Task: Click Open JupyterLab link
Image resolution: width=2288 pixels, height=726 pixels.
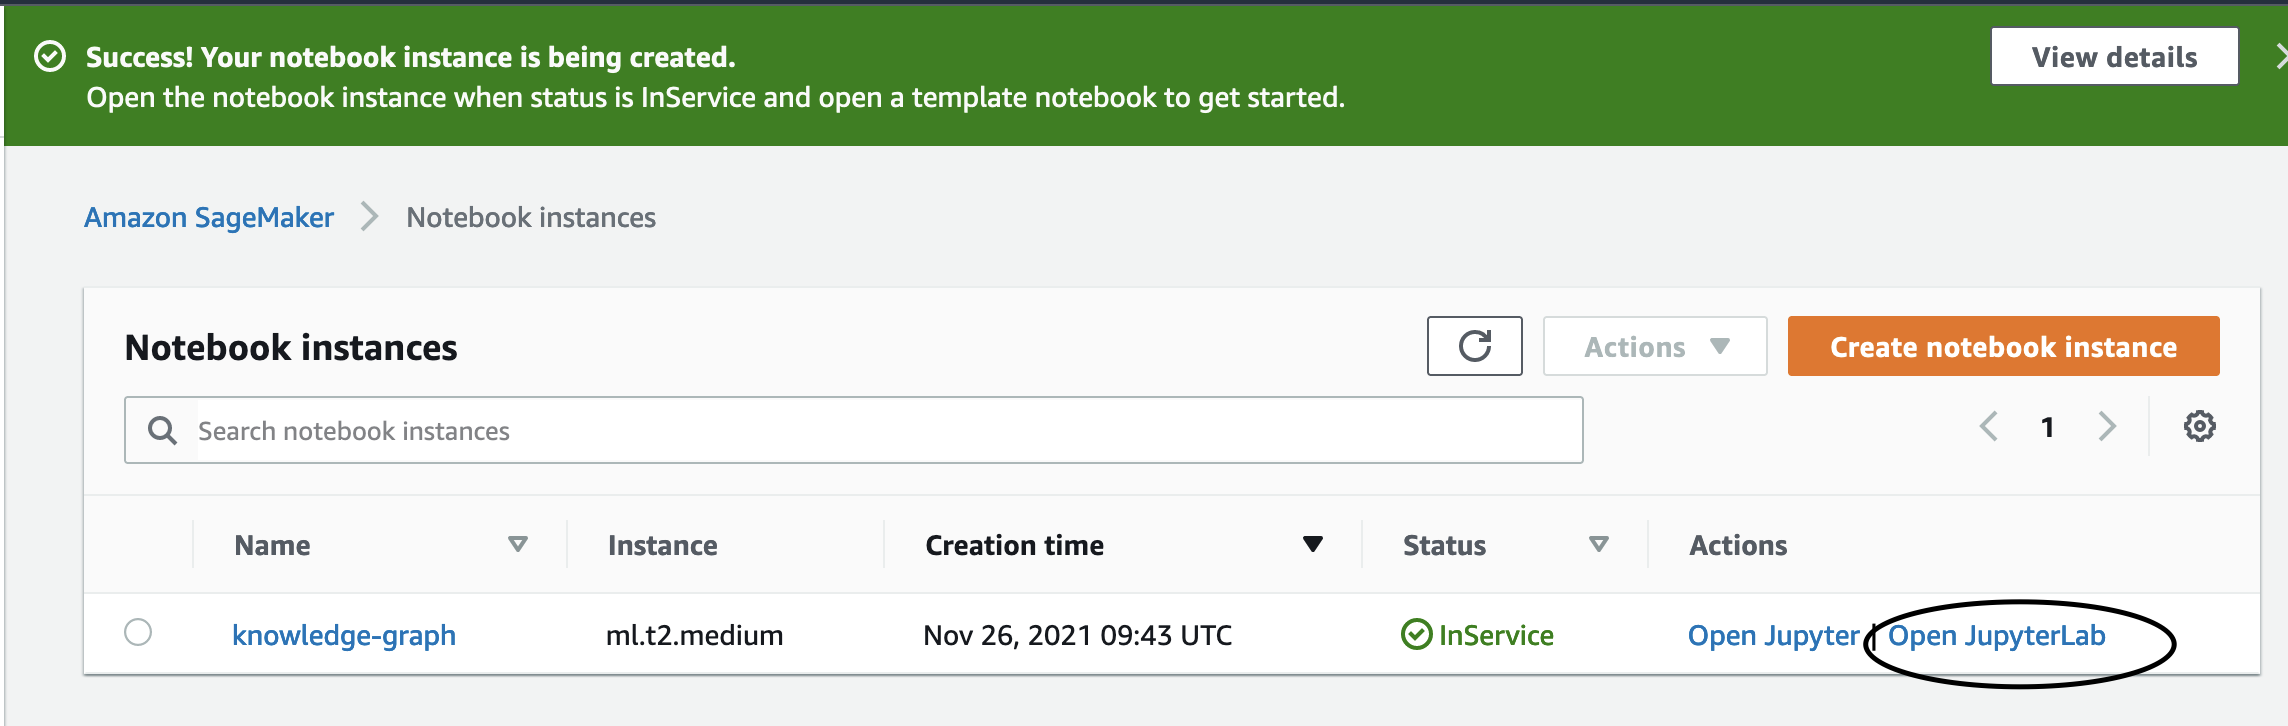Action: [1996, 635]
